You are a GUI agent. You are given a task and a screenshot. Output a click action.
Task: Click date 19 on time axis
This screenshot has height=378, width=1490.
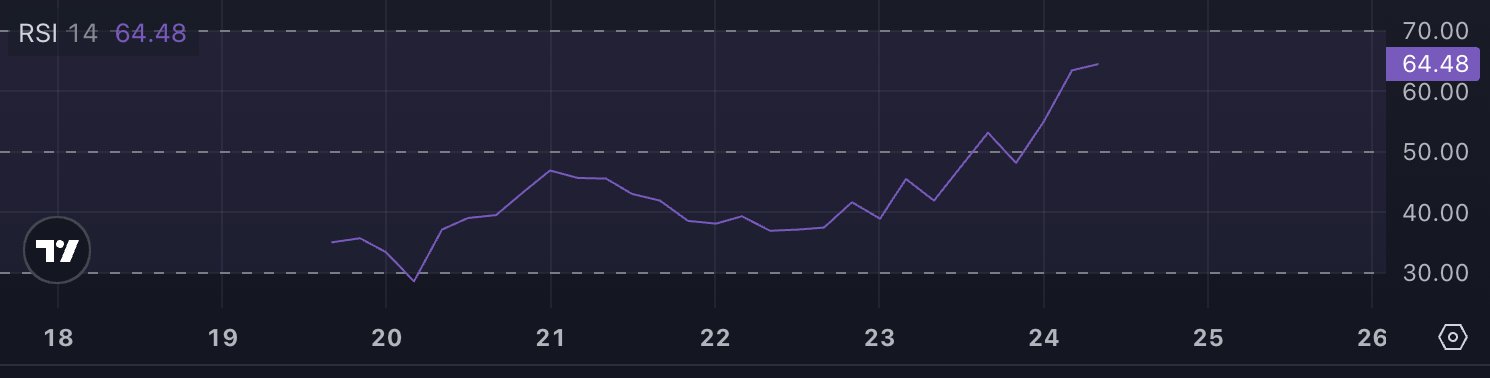click(x=222, y=338)
